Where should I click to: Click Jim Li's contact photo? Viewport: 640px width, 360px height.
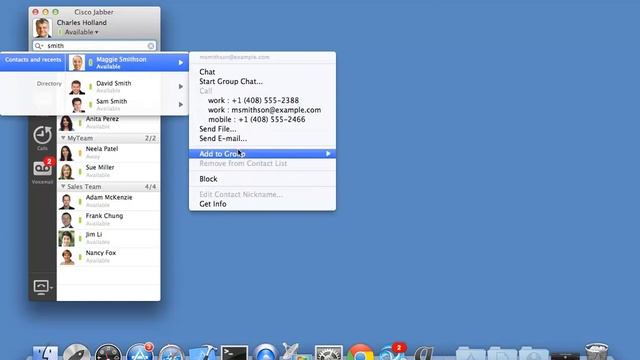tap(66, 238)
